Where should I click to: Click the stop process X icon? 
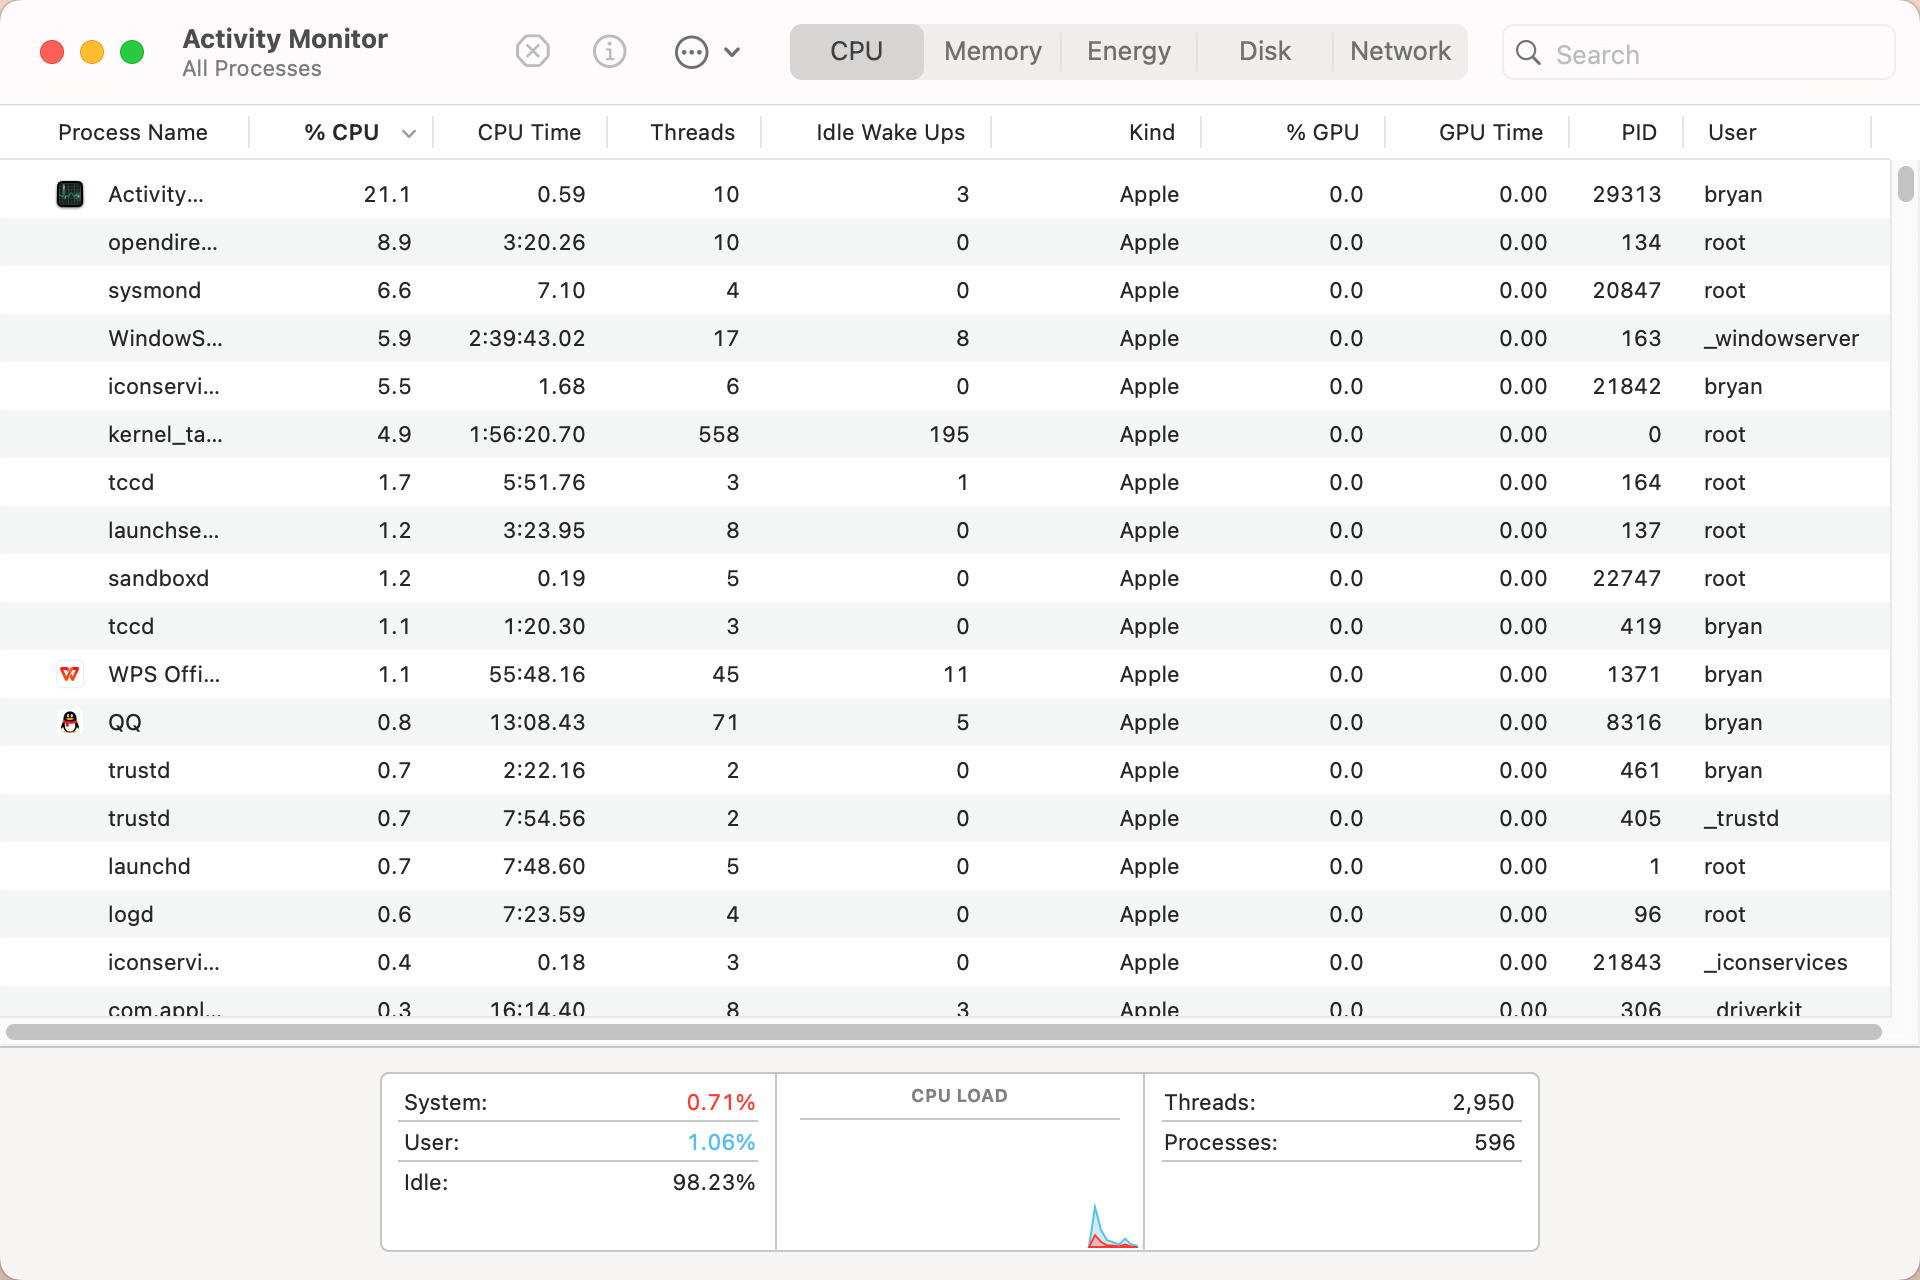click(533, 51)
